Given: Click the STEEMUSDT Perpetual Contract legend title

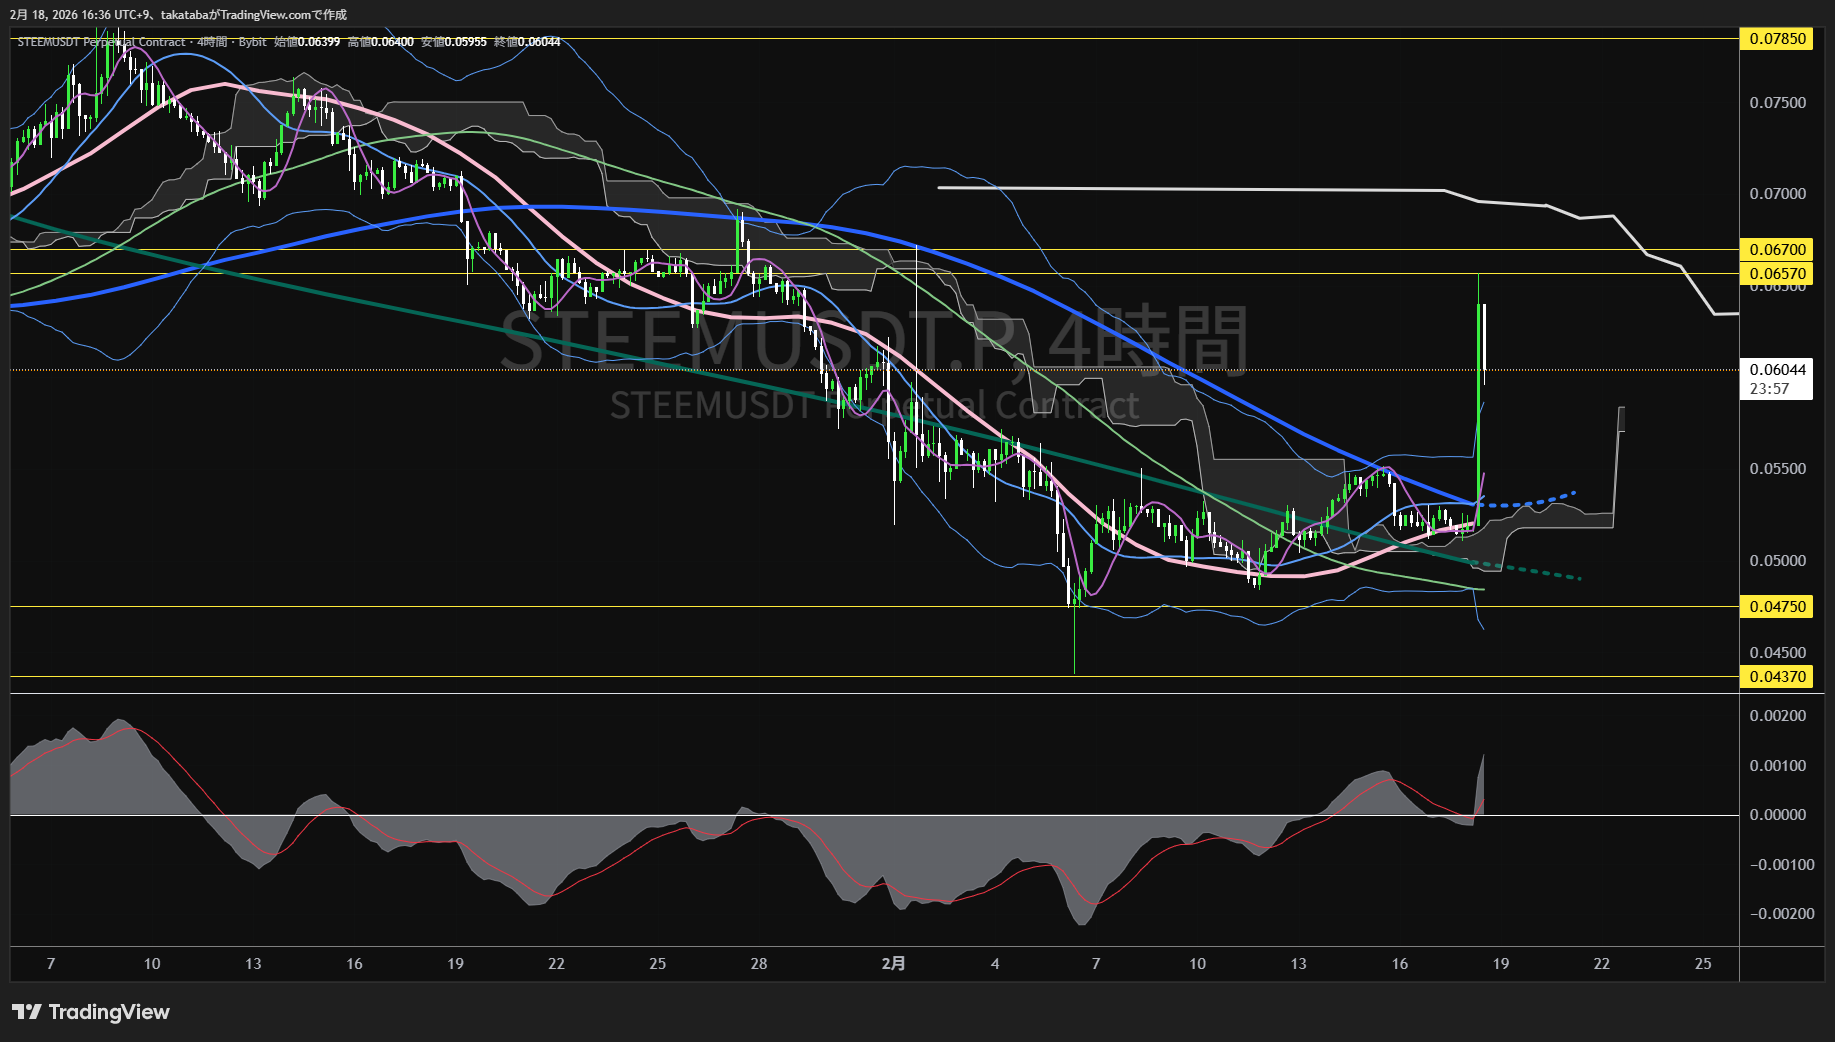Looking at the screenshot, I should [x=101, y=42].
